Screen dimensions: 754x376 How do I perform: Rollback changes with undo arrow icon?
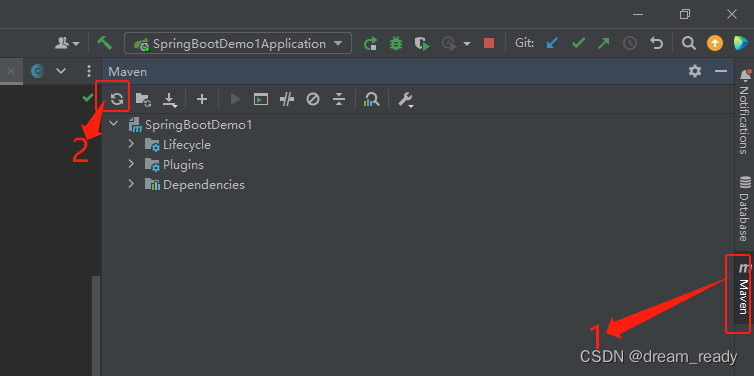[x=656, y=43]
